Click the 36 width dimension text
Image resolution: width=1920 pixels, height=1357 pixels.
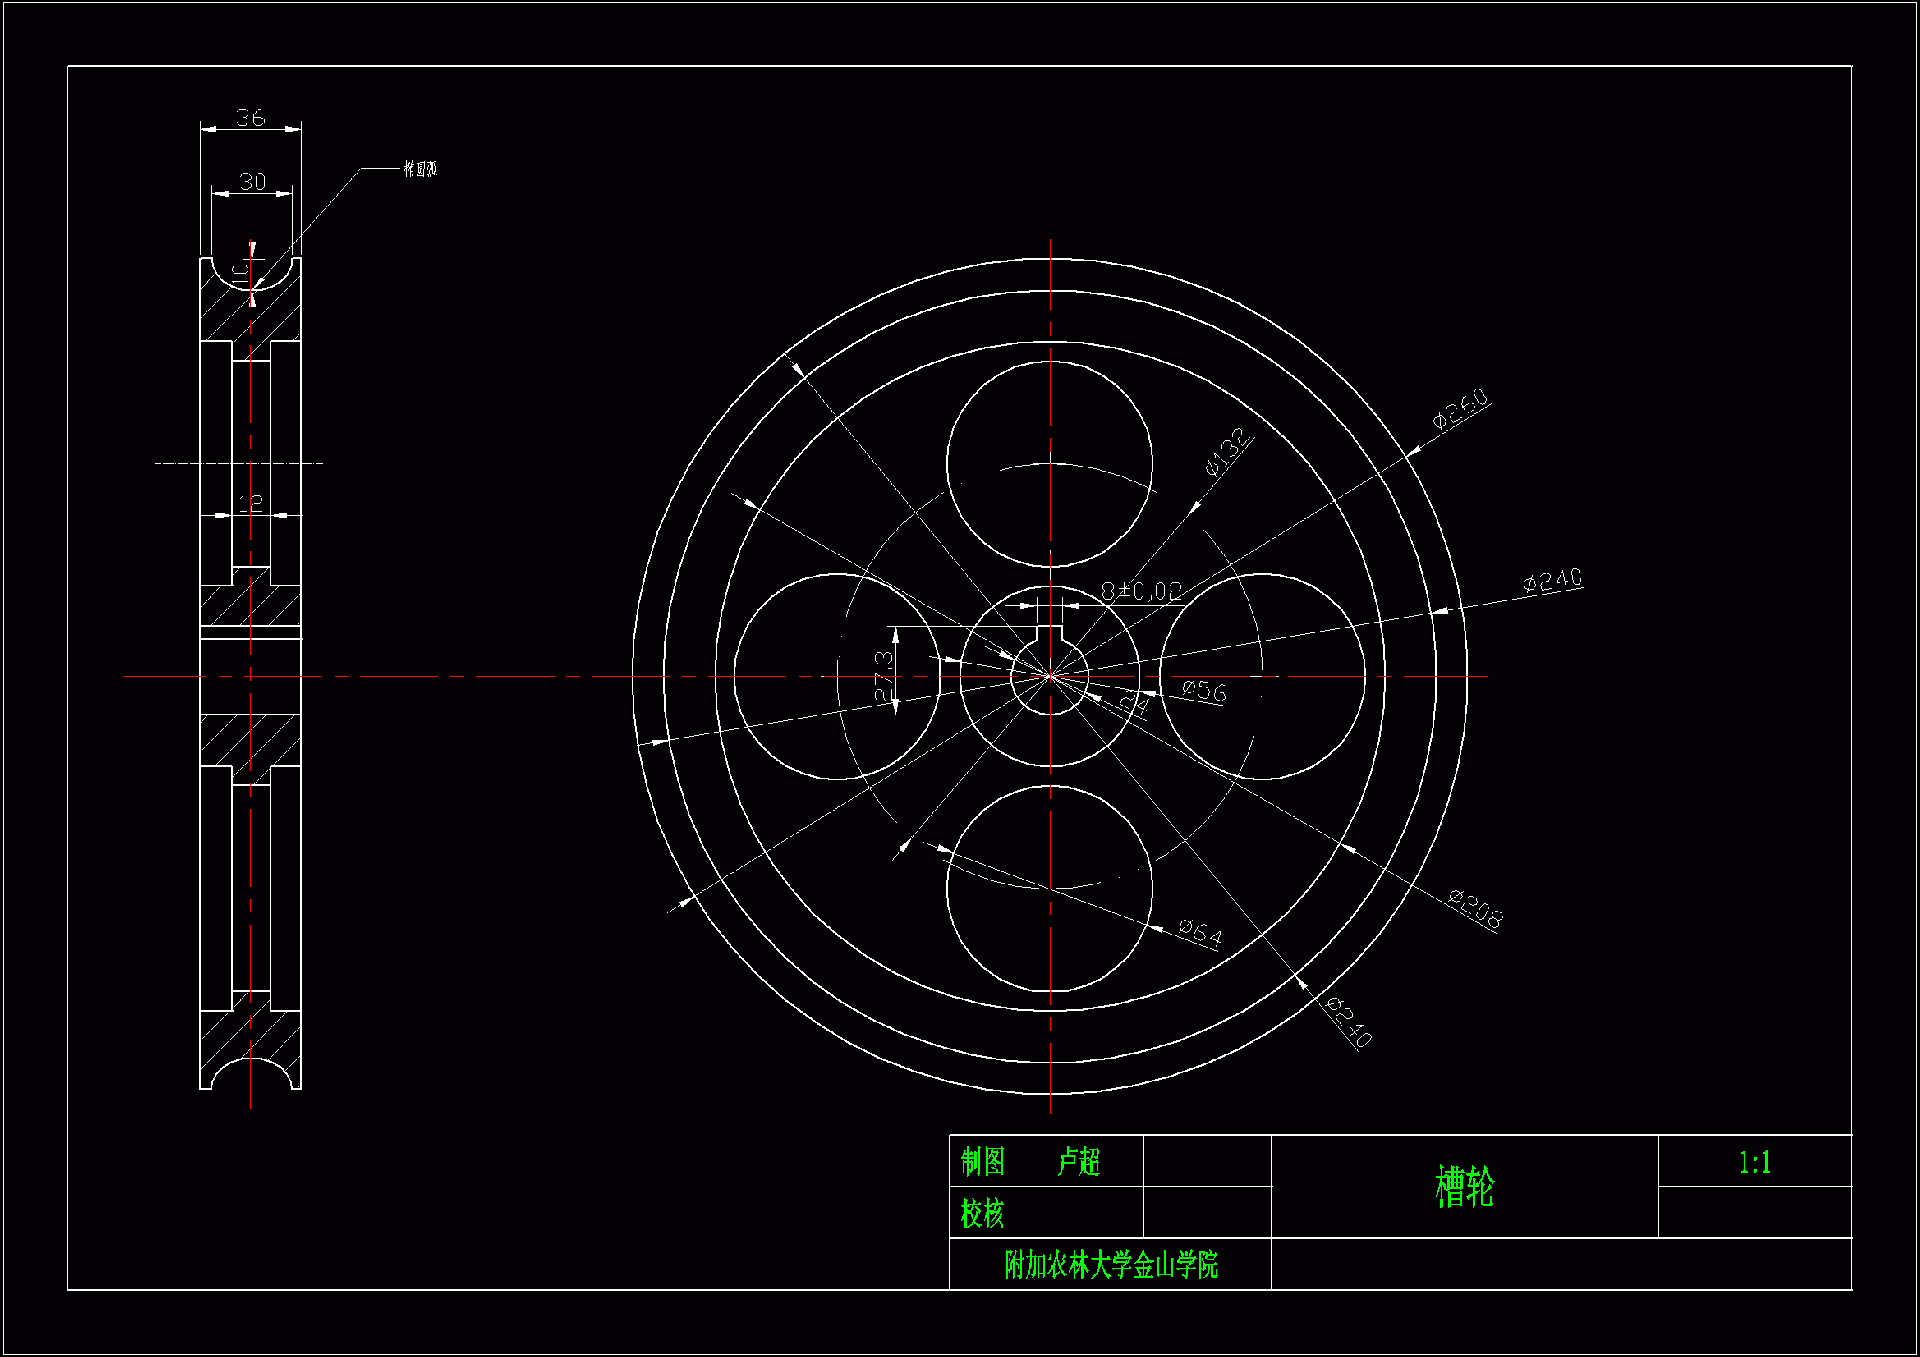point(250,118)
